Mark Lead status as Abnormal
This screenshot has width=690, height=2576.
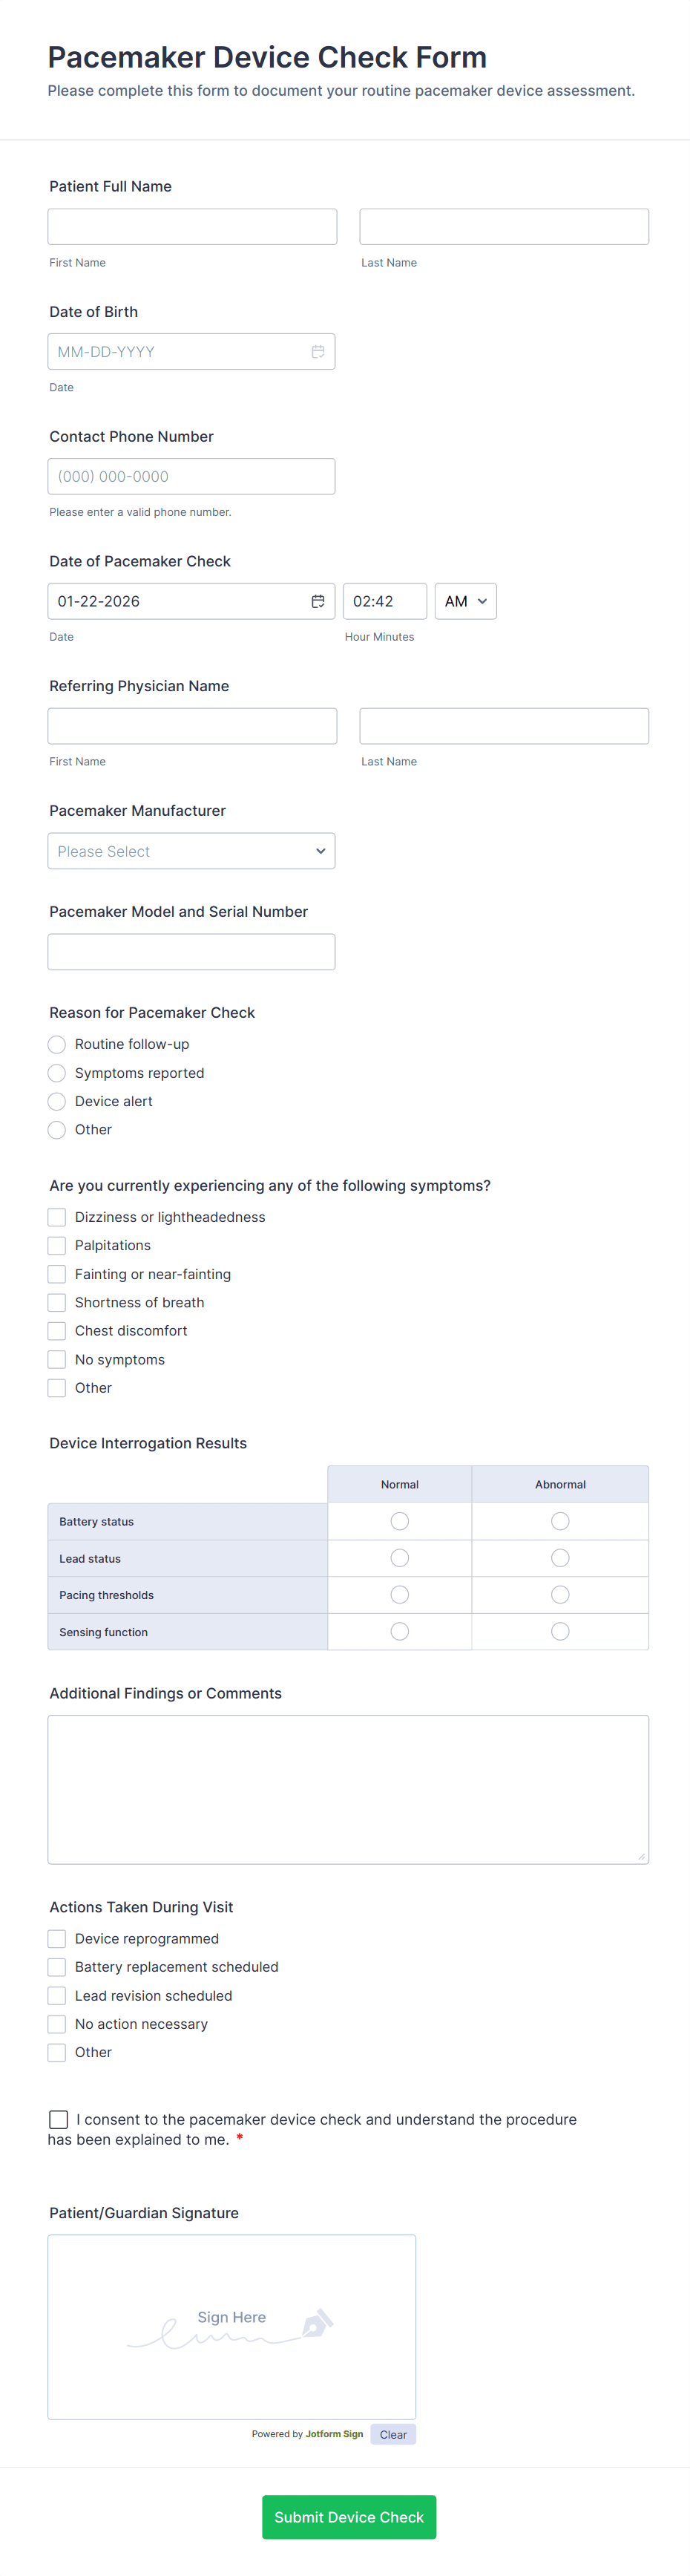559,1558
